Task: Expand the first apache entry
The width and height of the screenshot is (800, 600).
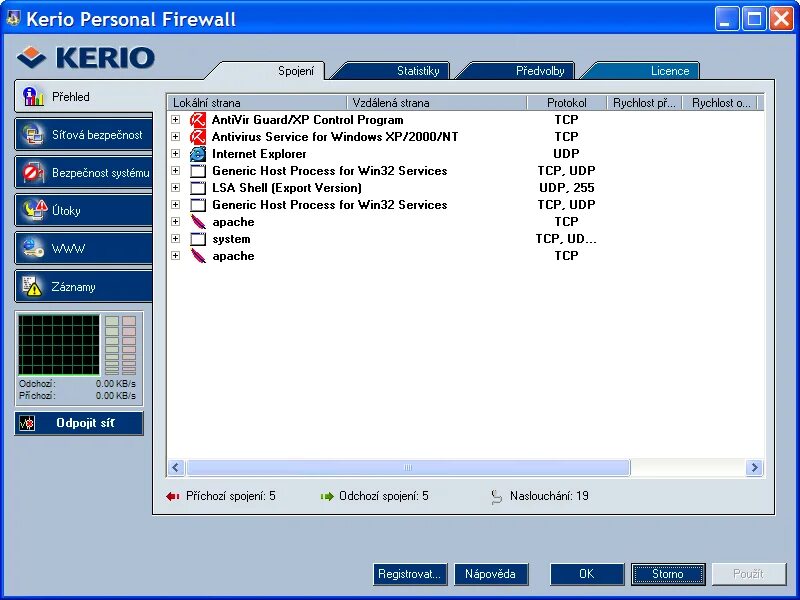Action: pyautogui.click(x=176, y=221)
